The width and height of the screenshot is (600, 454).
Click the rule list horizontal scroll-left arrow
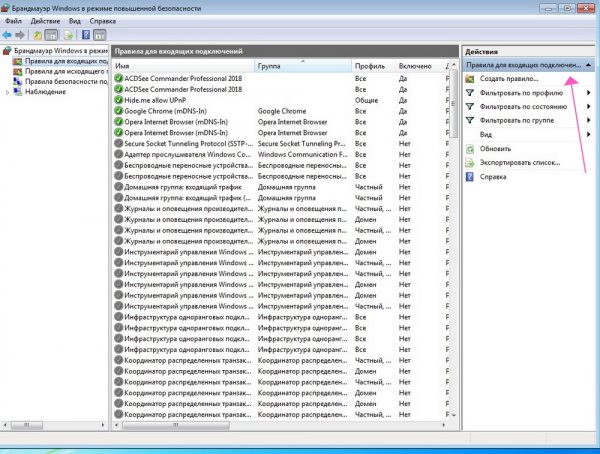pos(117,425)
